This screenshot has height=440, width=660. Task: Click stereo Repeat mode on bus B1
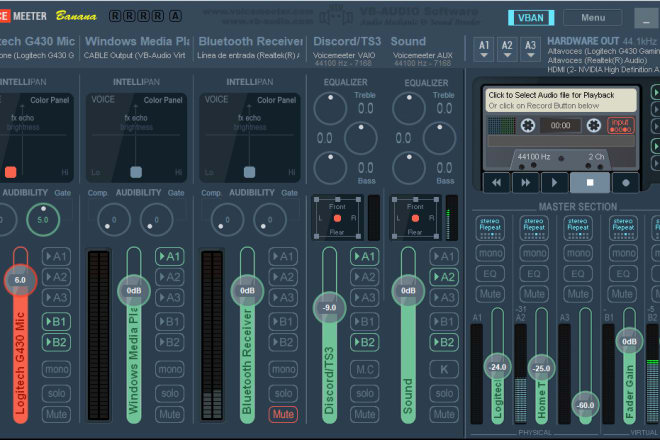(x=623, y=228)
